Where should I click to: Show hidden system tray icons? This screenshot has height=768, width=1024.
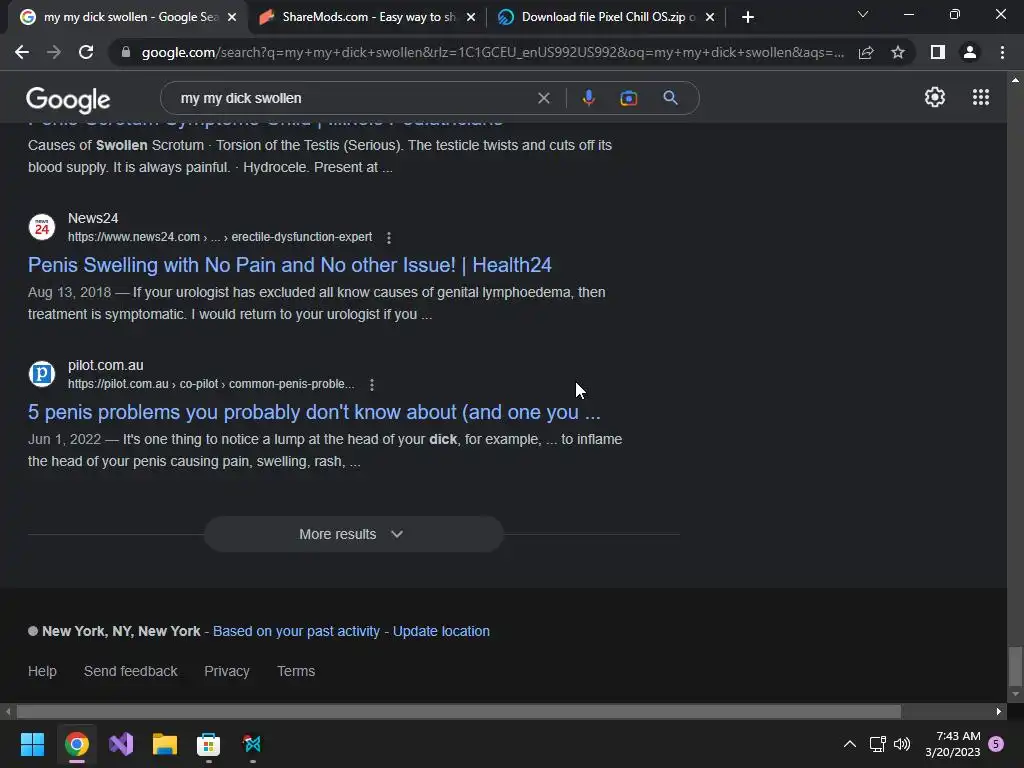(850, 744)
